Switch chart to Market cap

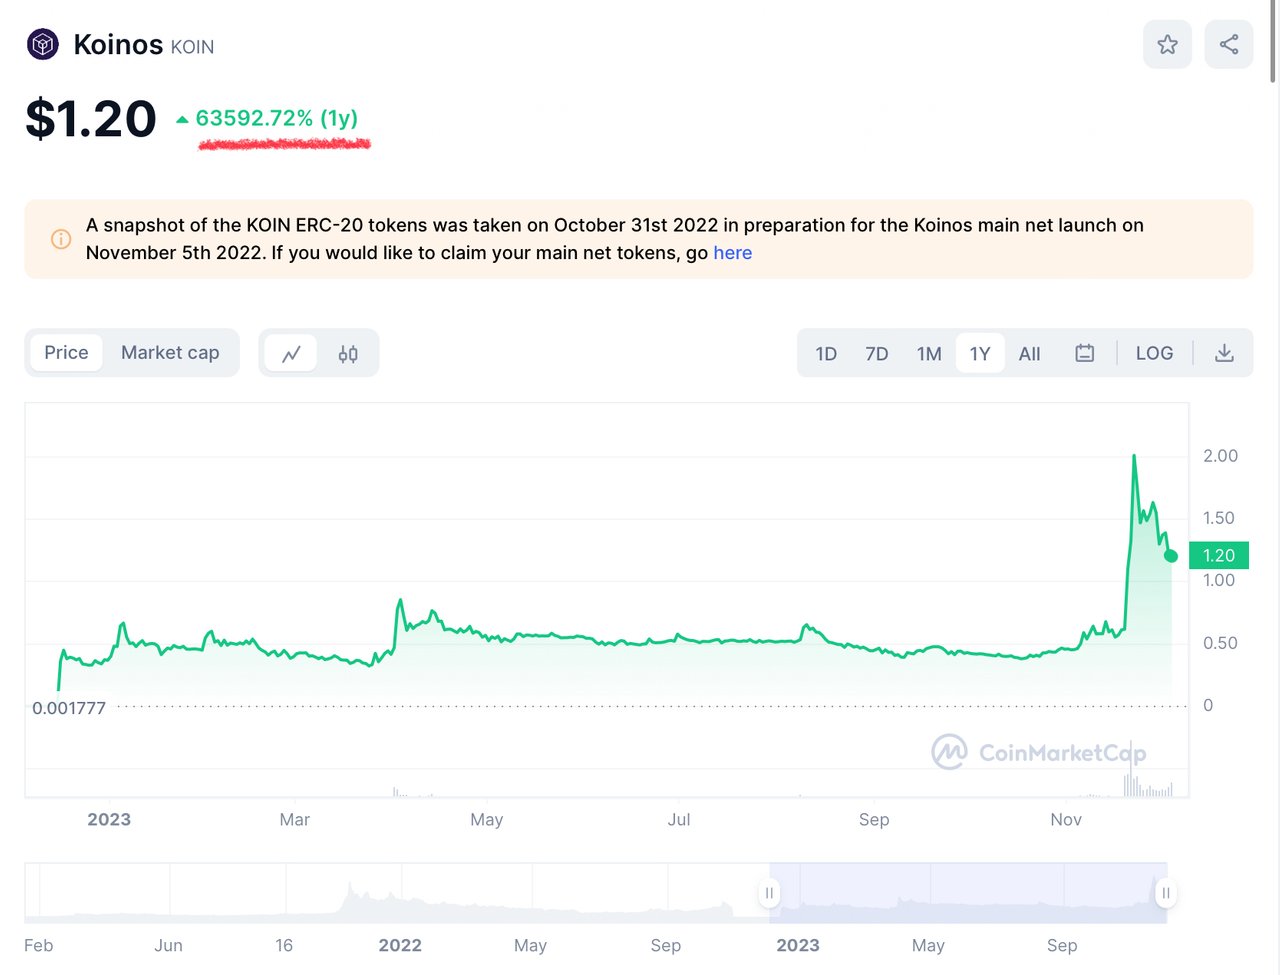click(170, 353)
